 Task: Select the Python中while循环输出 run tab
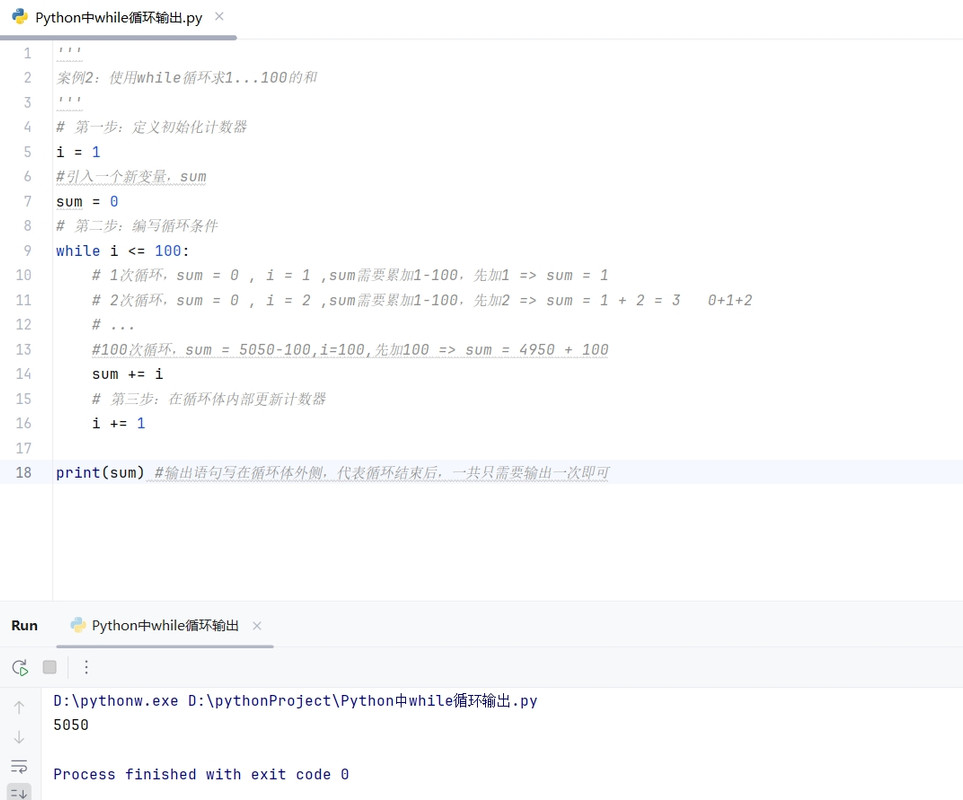(x=165, y=626)
